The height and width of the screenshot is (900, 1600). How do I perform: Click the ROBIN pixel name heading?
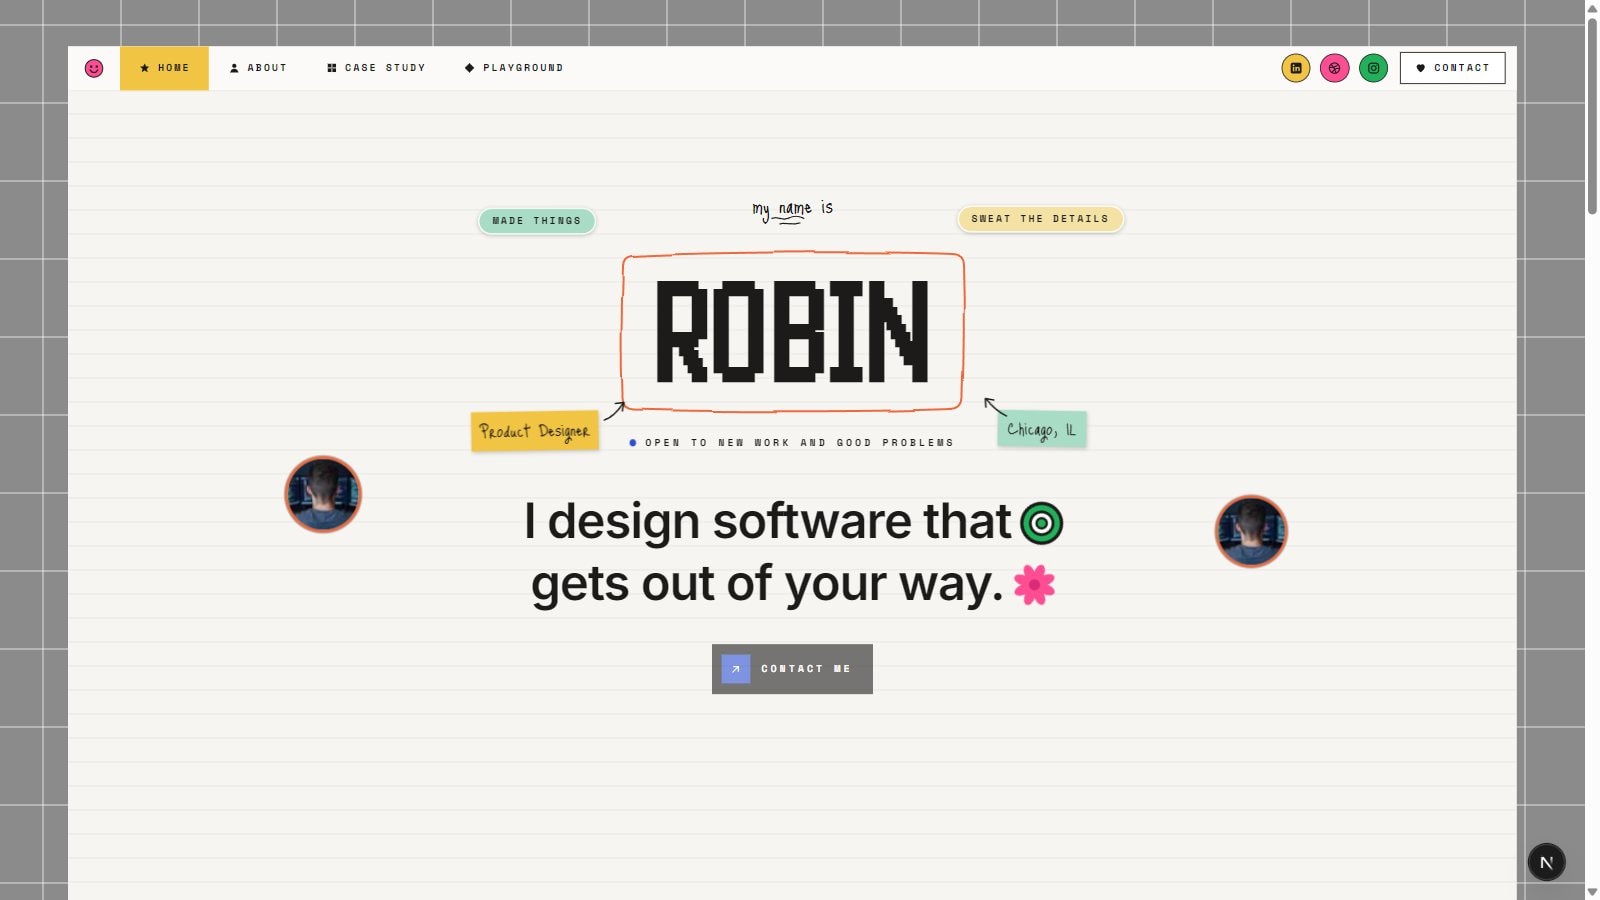point(793,331)
